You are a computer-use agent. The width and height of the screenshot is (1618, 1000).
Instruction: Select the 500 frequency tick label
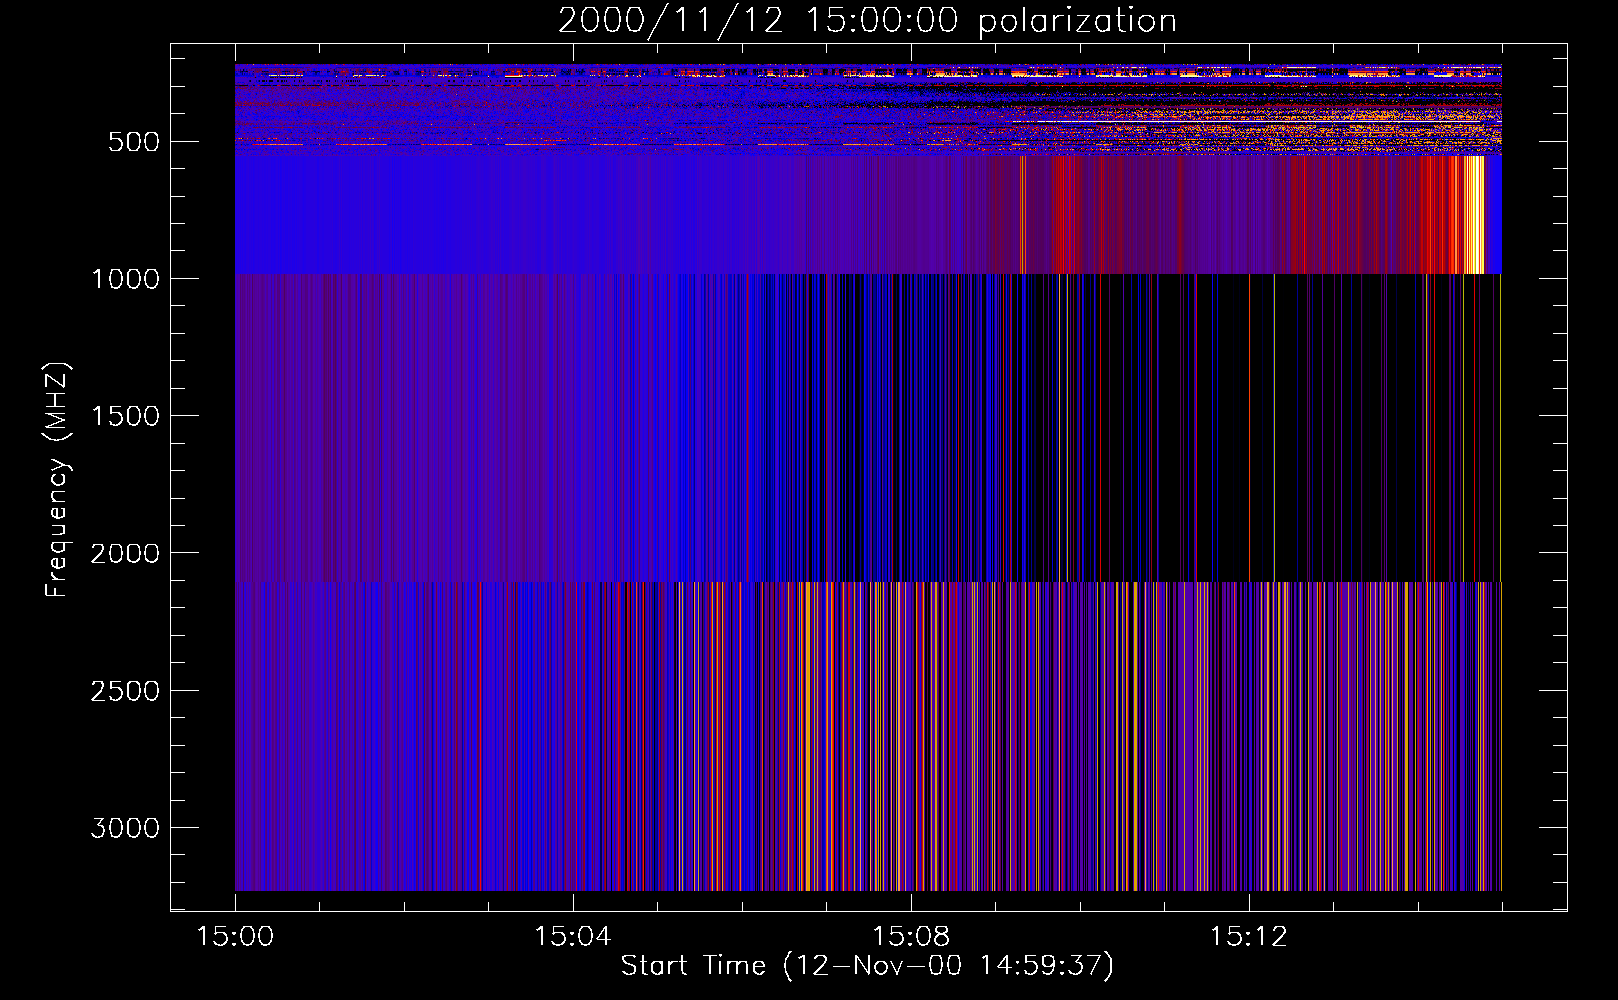coord(134,142)
